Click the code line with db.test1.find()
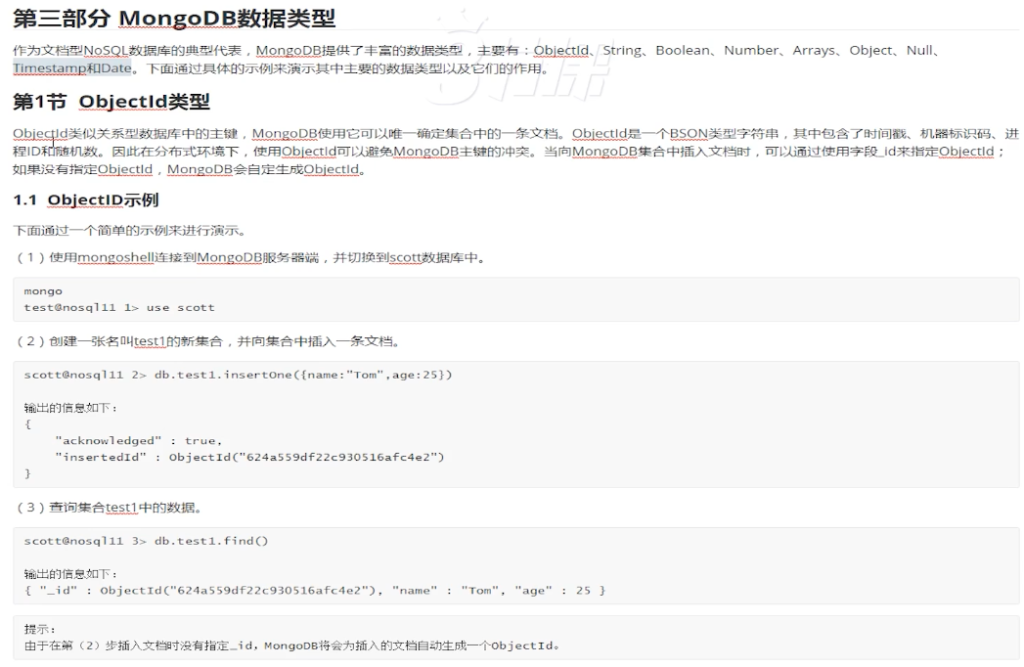1024x667 pixels. [x=146, y=541]
